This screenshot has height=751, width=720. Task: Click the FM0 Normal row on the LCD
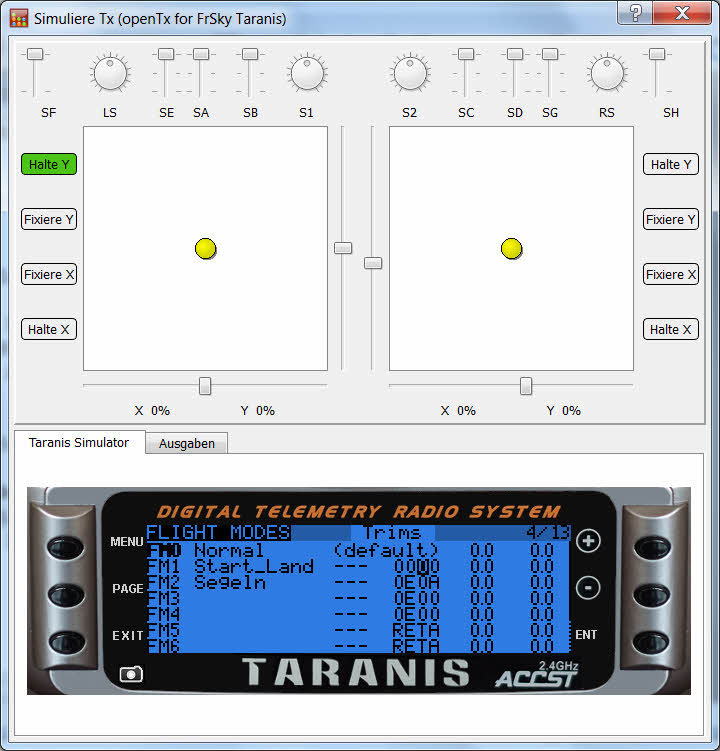click(358, 550)
